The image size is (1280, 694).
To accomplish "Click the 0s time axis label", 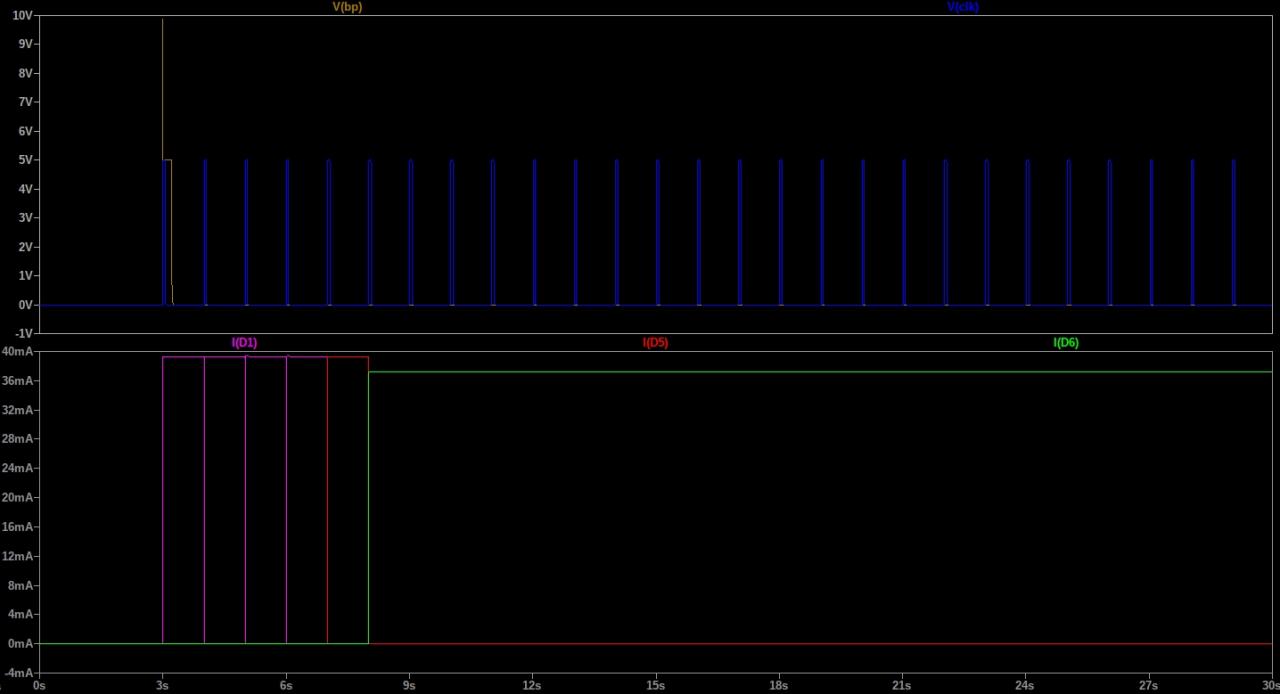I will tap(39, 686).
